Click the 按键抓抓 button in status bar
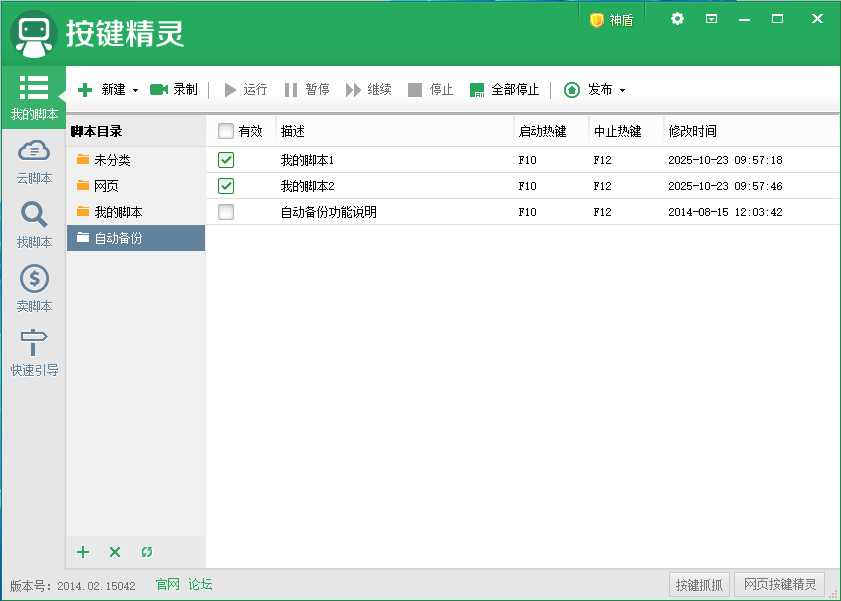Screen dimensions: 841x601 699,584
